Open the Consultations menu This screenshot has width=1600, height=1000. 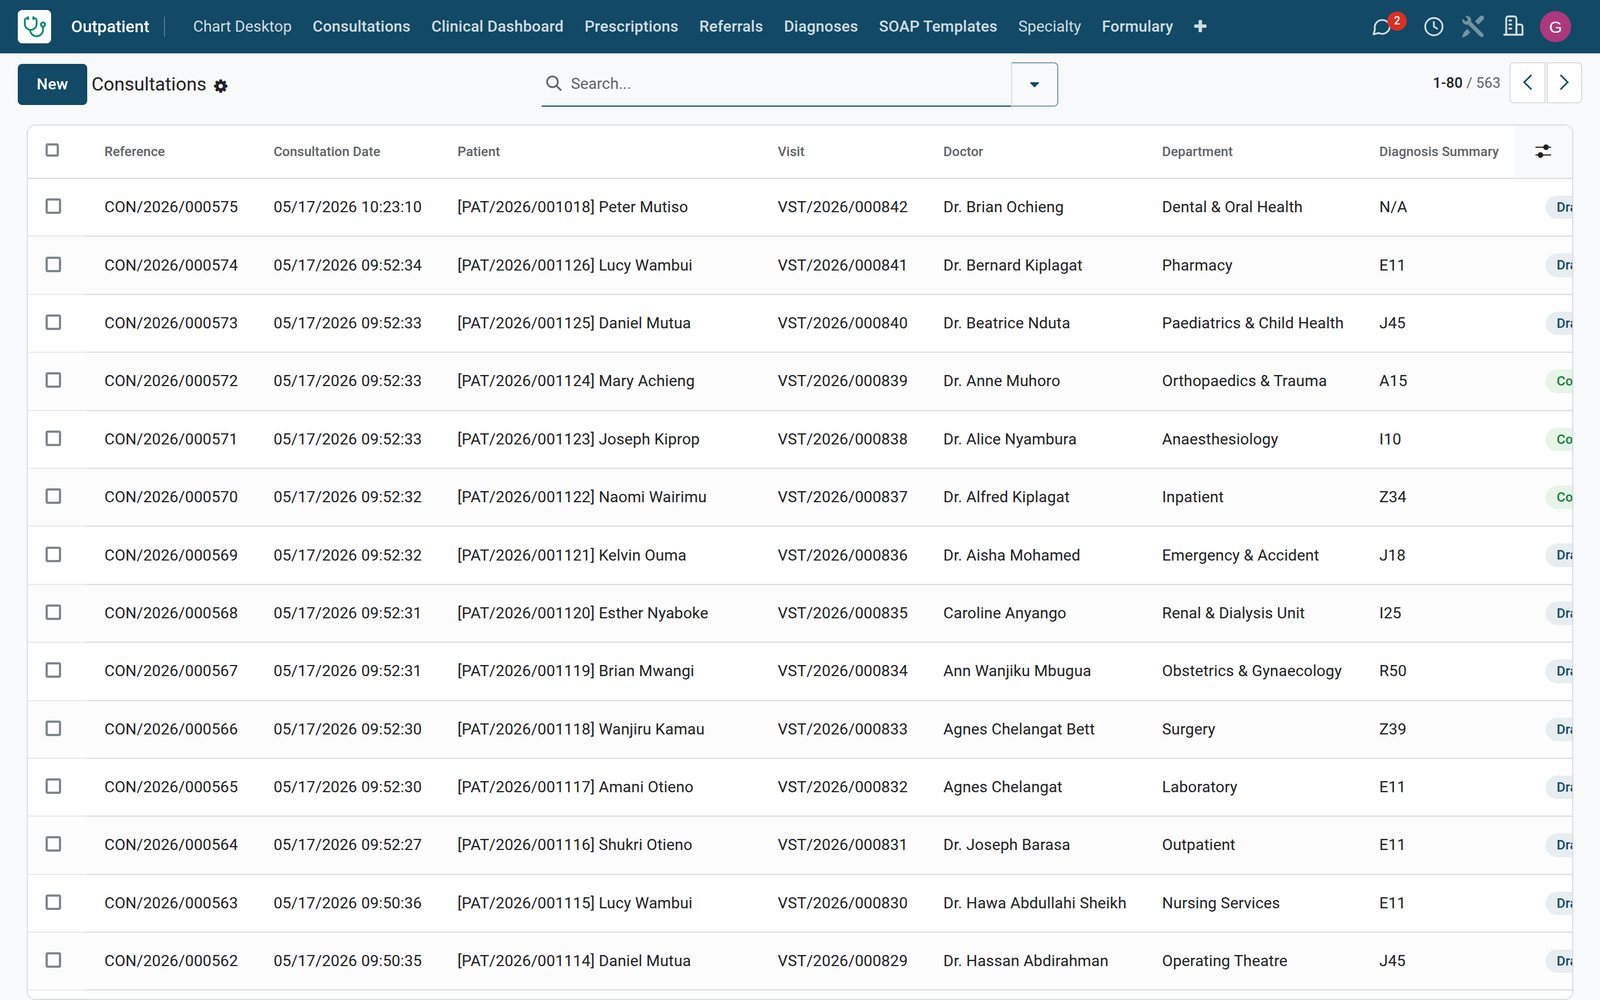361,26
